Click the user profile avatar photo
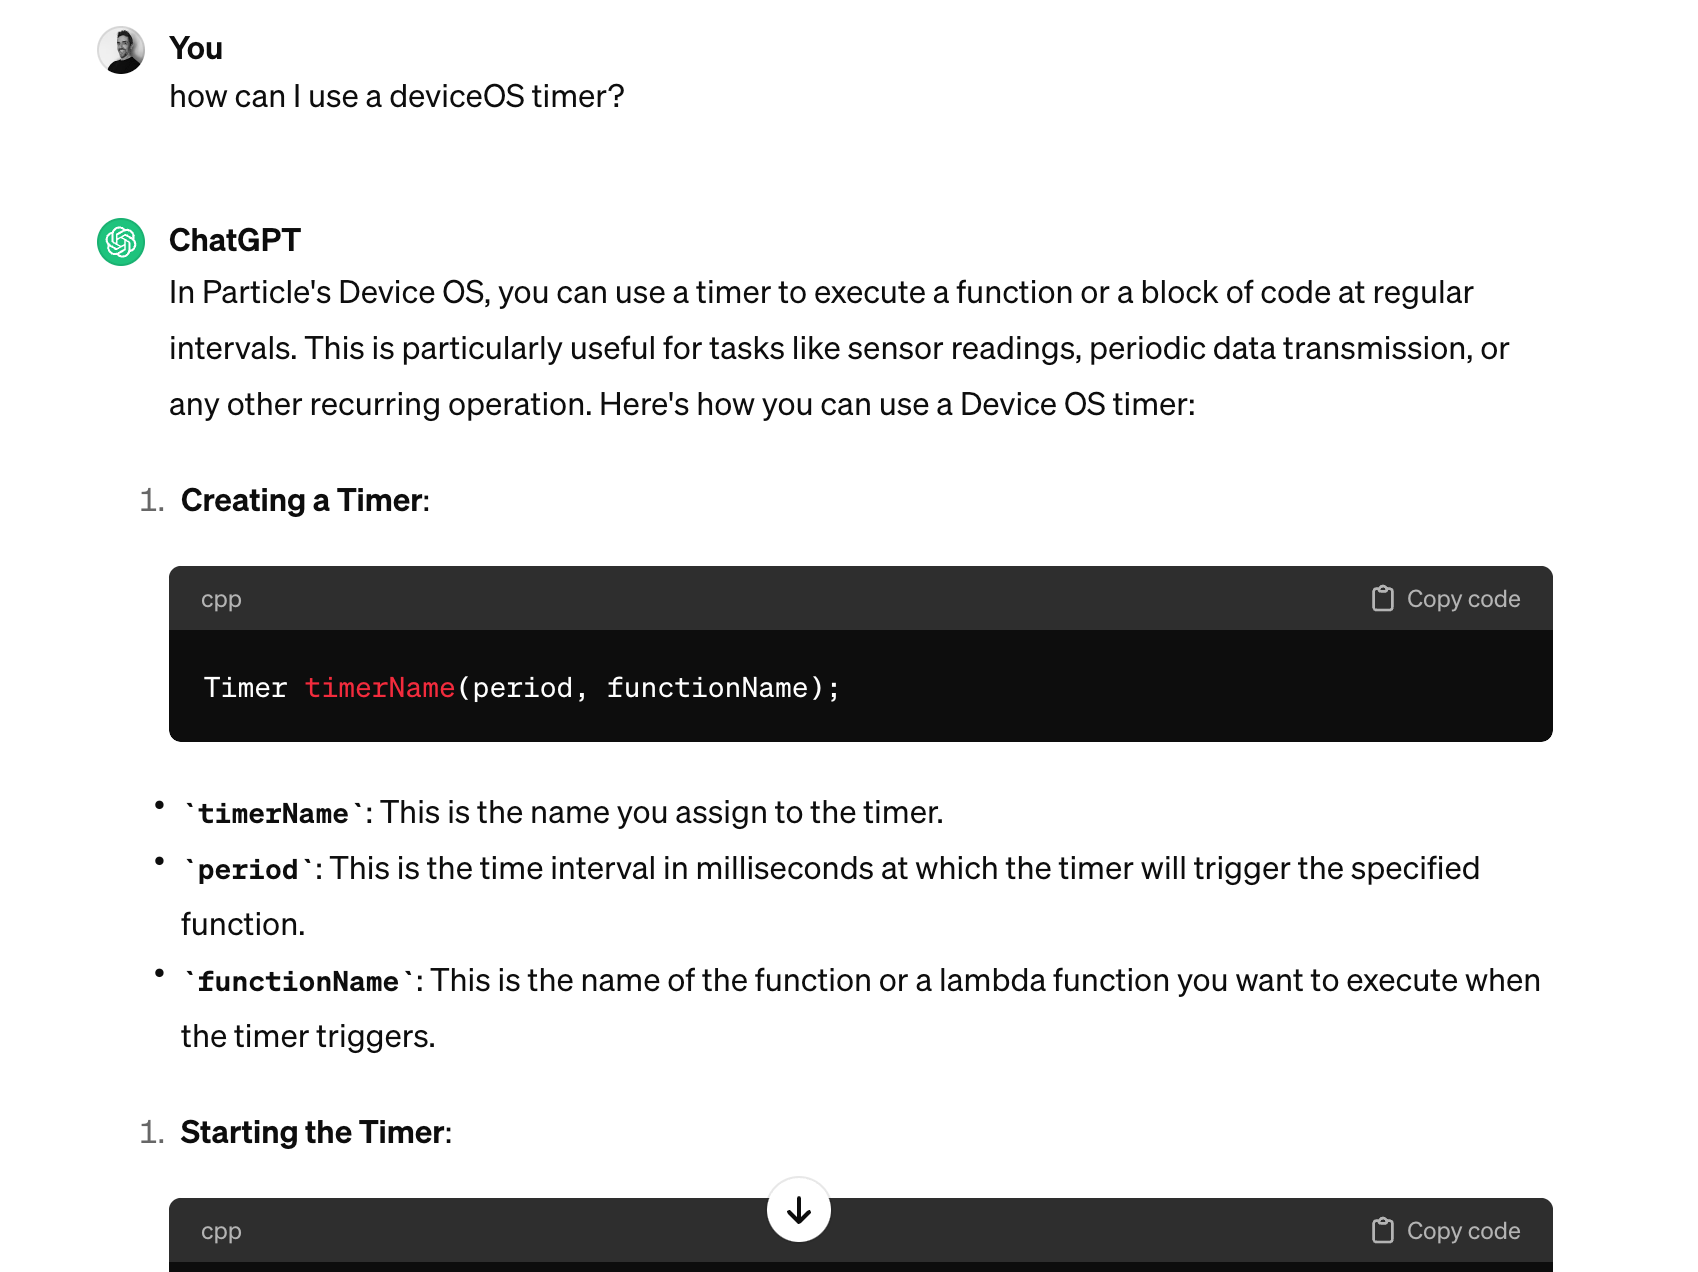1698x1272 pixels. point(121,50)
